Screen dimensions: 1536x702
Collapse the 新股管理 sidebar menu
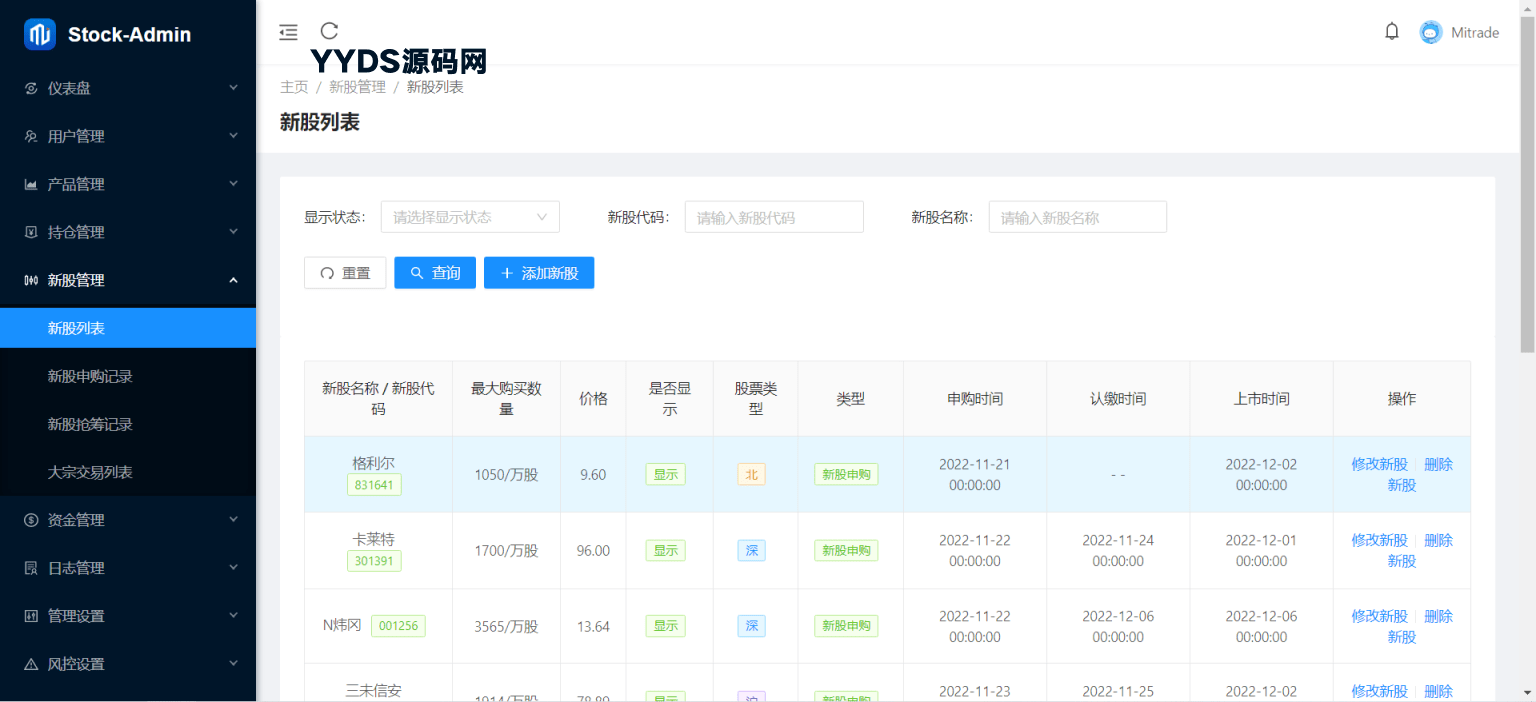tap(128, 280)
